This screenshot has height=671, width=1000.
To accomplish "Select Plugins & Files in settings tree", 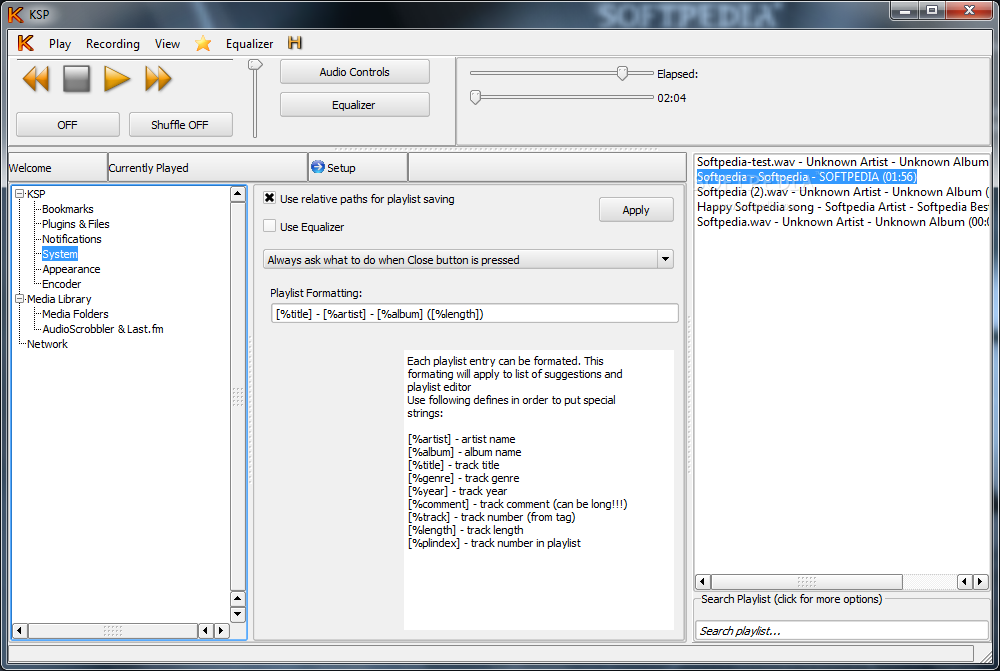I will (76, 224).
